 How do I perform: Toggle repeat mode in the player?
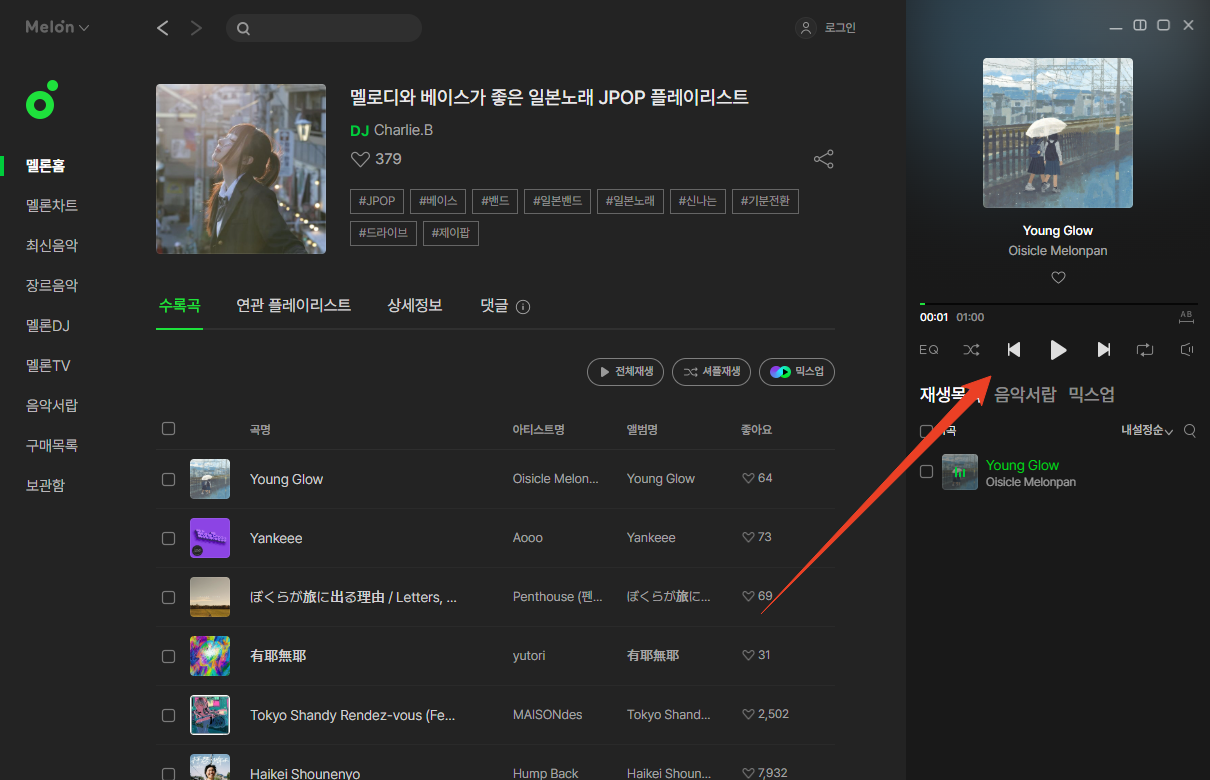1144,350
